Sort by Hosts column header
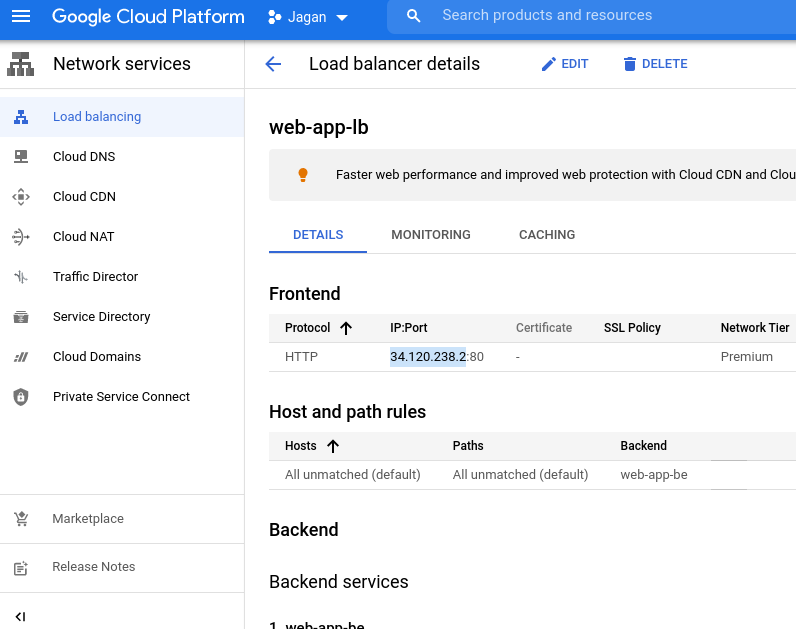The height and width of the screenshot is (629, 796). (x=301, y=446)
